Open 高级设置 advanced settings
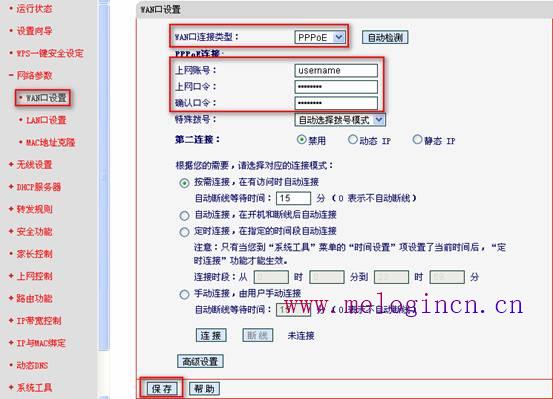 (200, 361)
